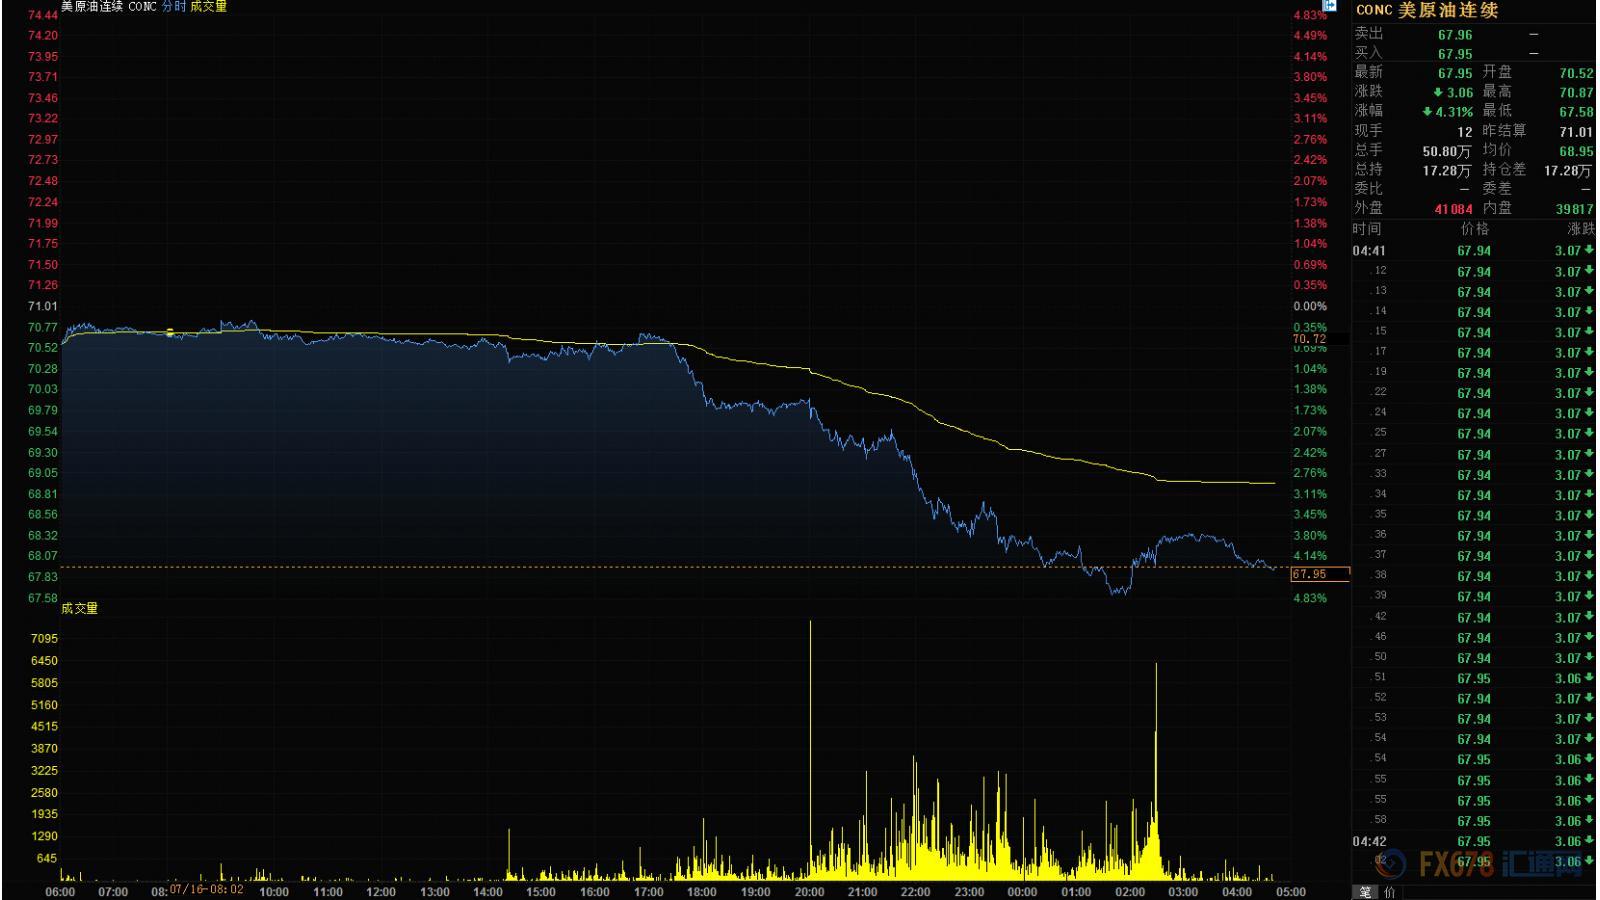Click the 昨结算 value 71.01
This screenshot has height=900, width=1600.
1576,132
